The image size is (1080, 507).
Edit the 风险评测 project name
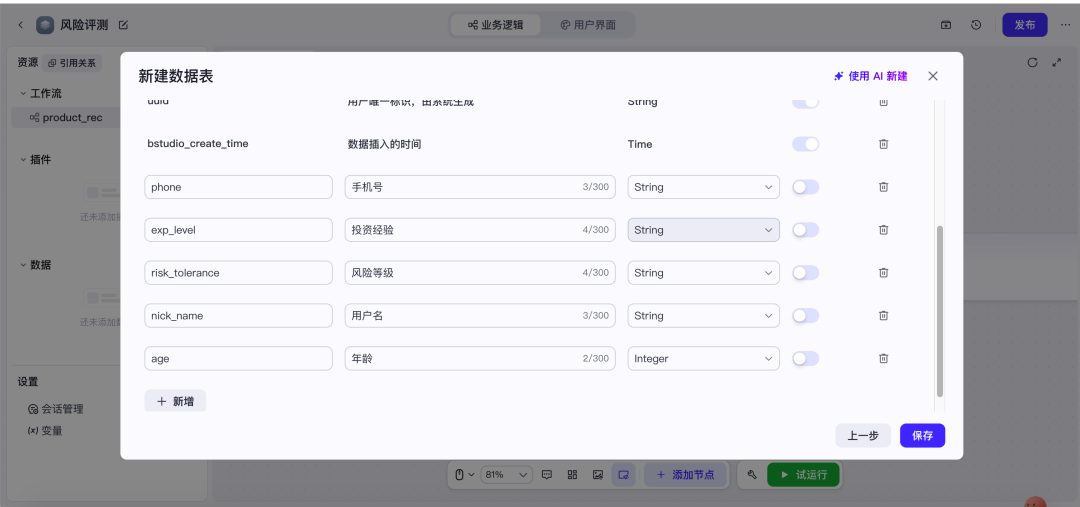(x=123, y=25)
